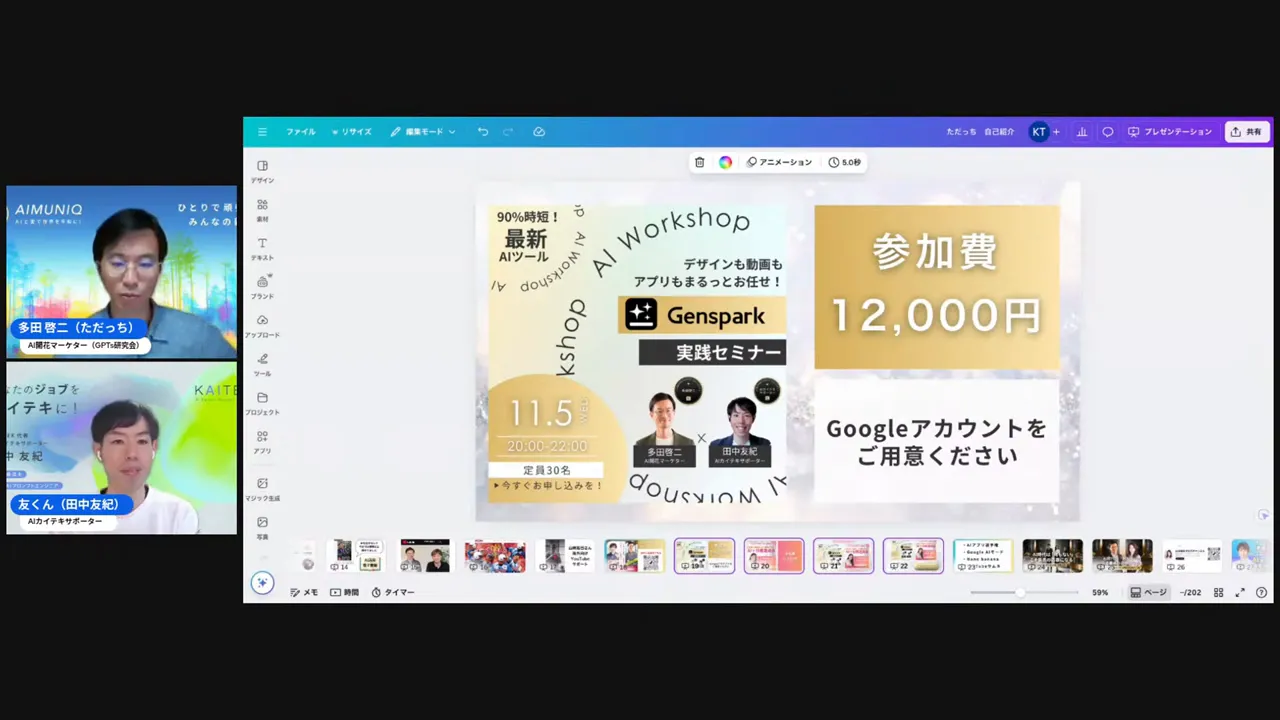Open the メモ notes panel
This screenshot has width=1280, height=720.
[304, 593]
